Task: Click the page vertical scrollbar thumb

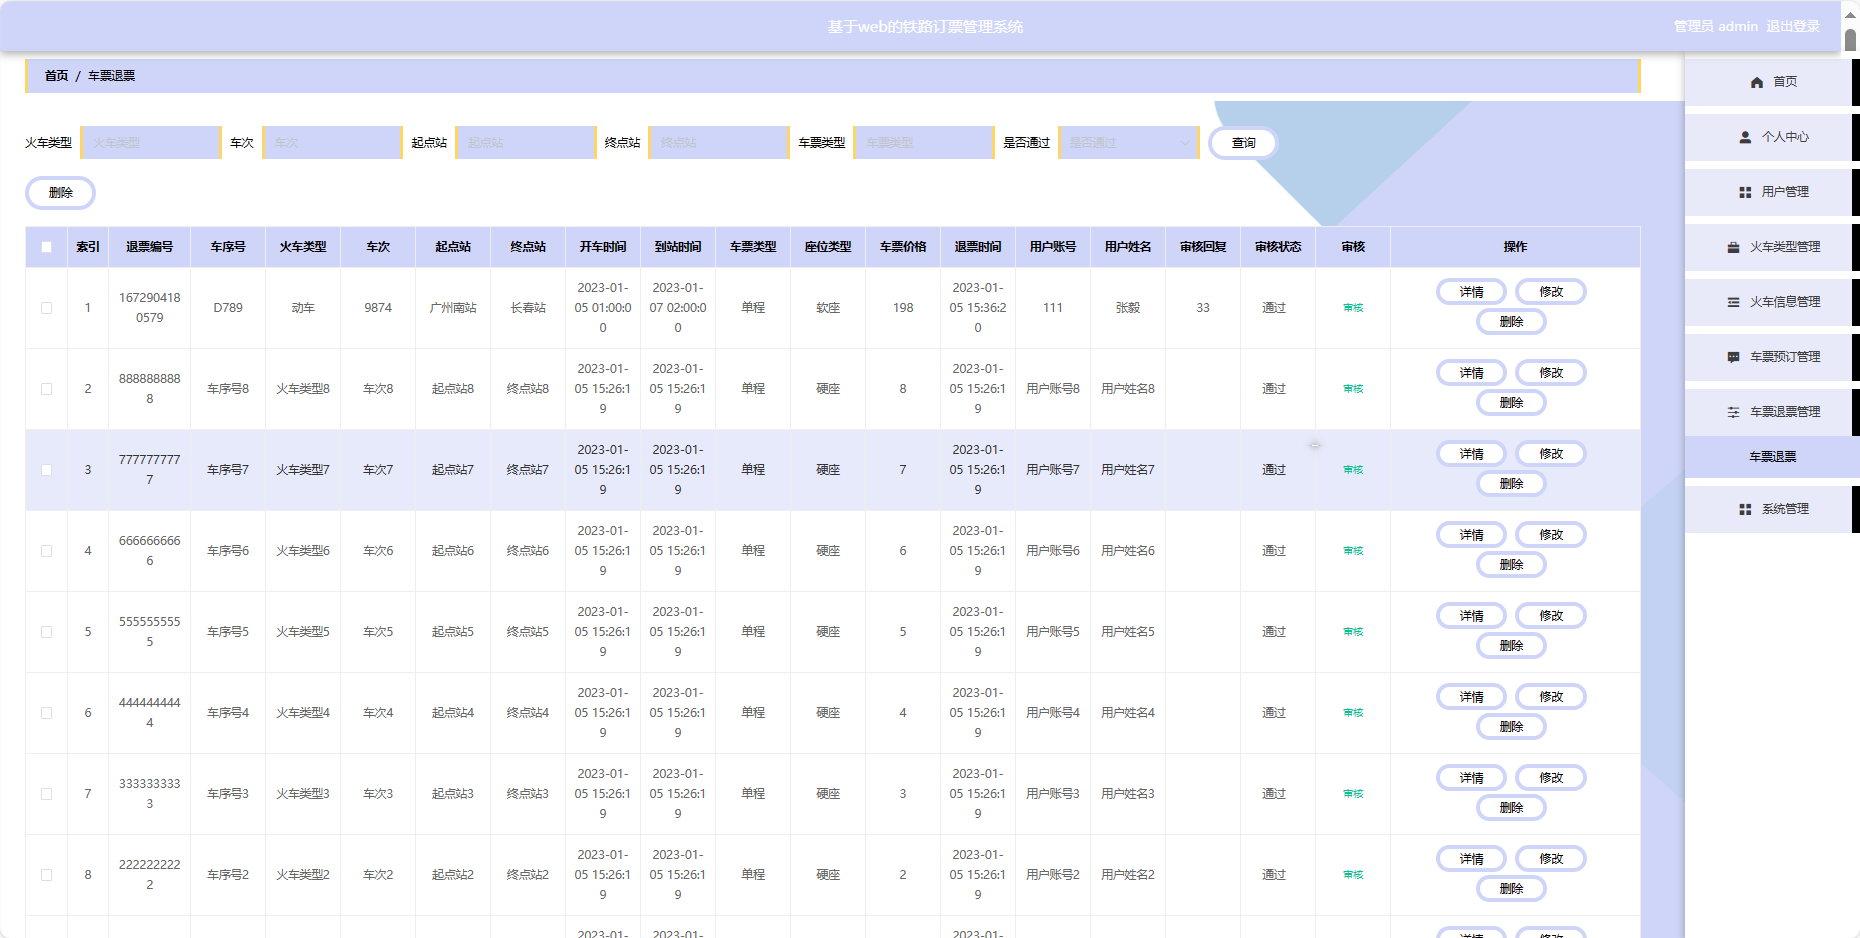Action: [x=1851, y=40]
